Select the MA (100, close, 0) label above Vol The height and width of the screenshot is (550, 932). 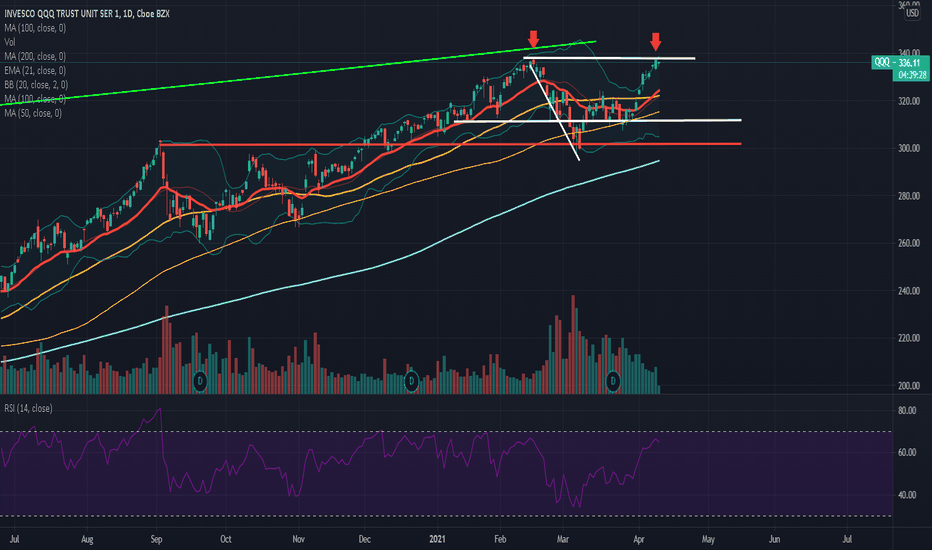click(35, 28)
